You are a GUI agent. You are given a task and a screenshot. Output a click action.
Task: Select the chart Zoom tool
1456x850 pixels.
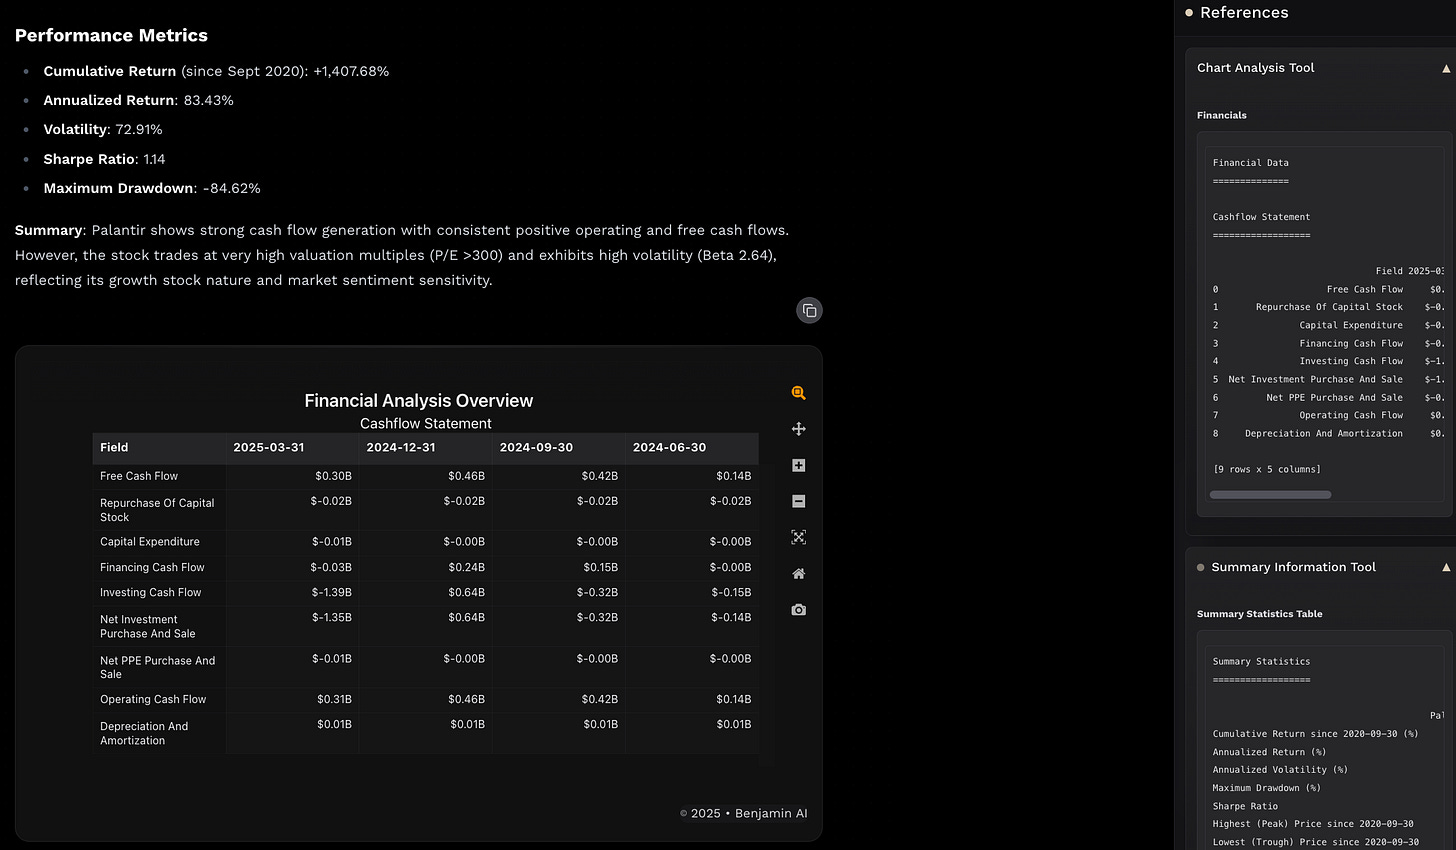coord(798,393)
